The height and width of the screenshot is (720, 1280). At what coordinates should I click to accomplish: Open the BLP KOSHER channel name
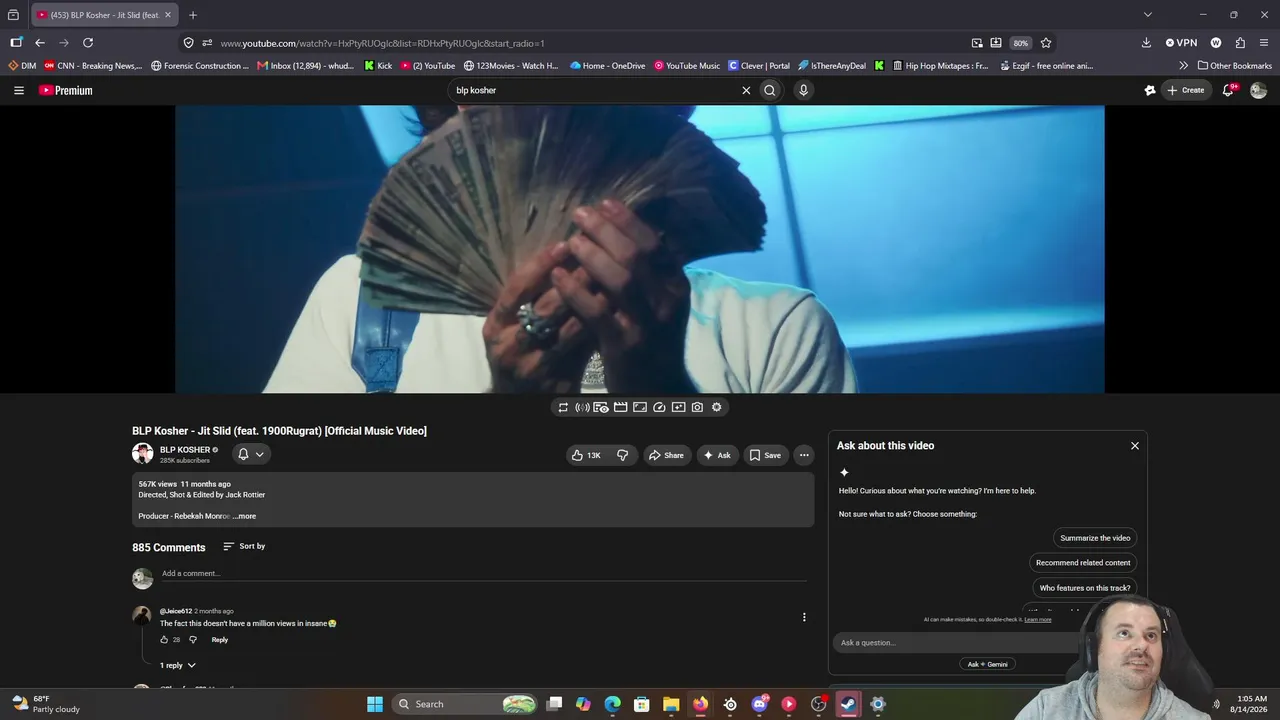(x=185, y=450)
